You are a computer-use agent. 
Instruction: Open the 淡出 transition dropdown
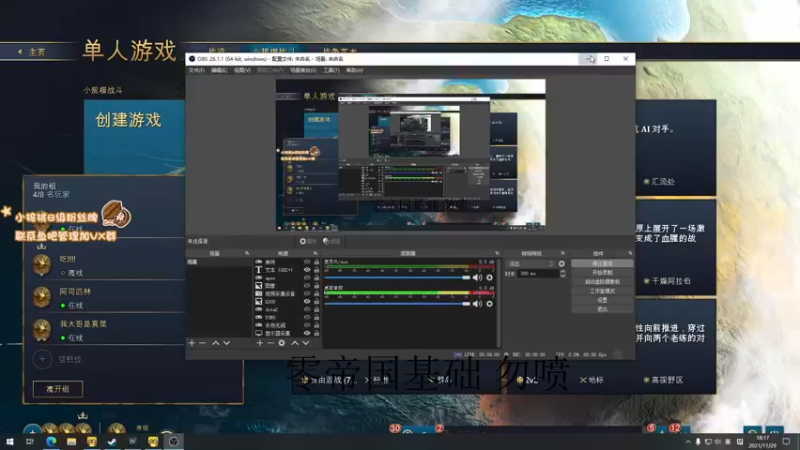point(531,264)
